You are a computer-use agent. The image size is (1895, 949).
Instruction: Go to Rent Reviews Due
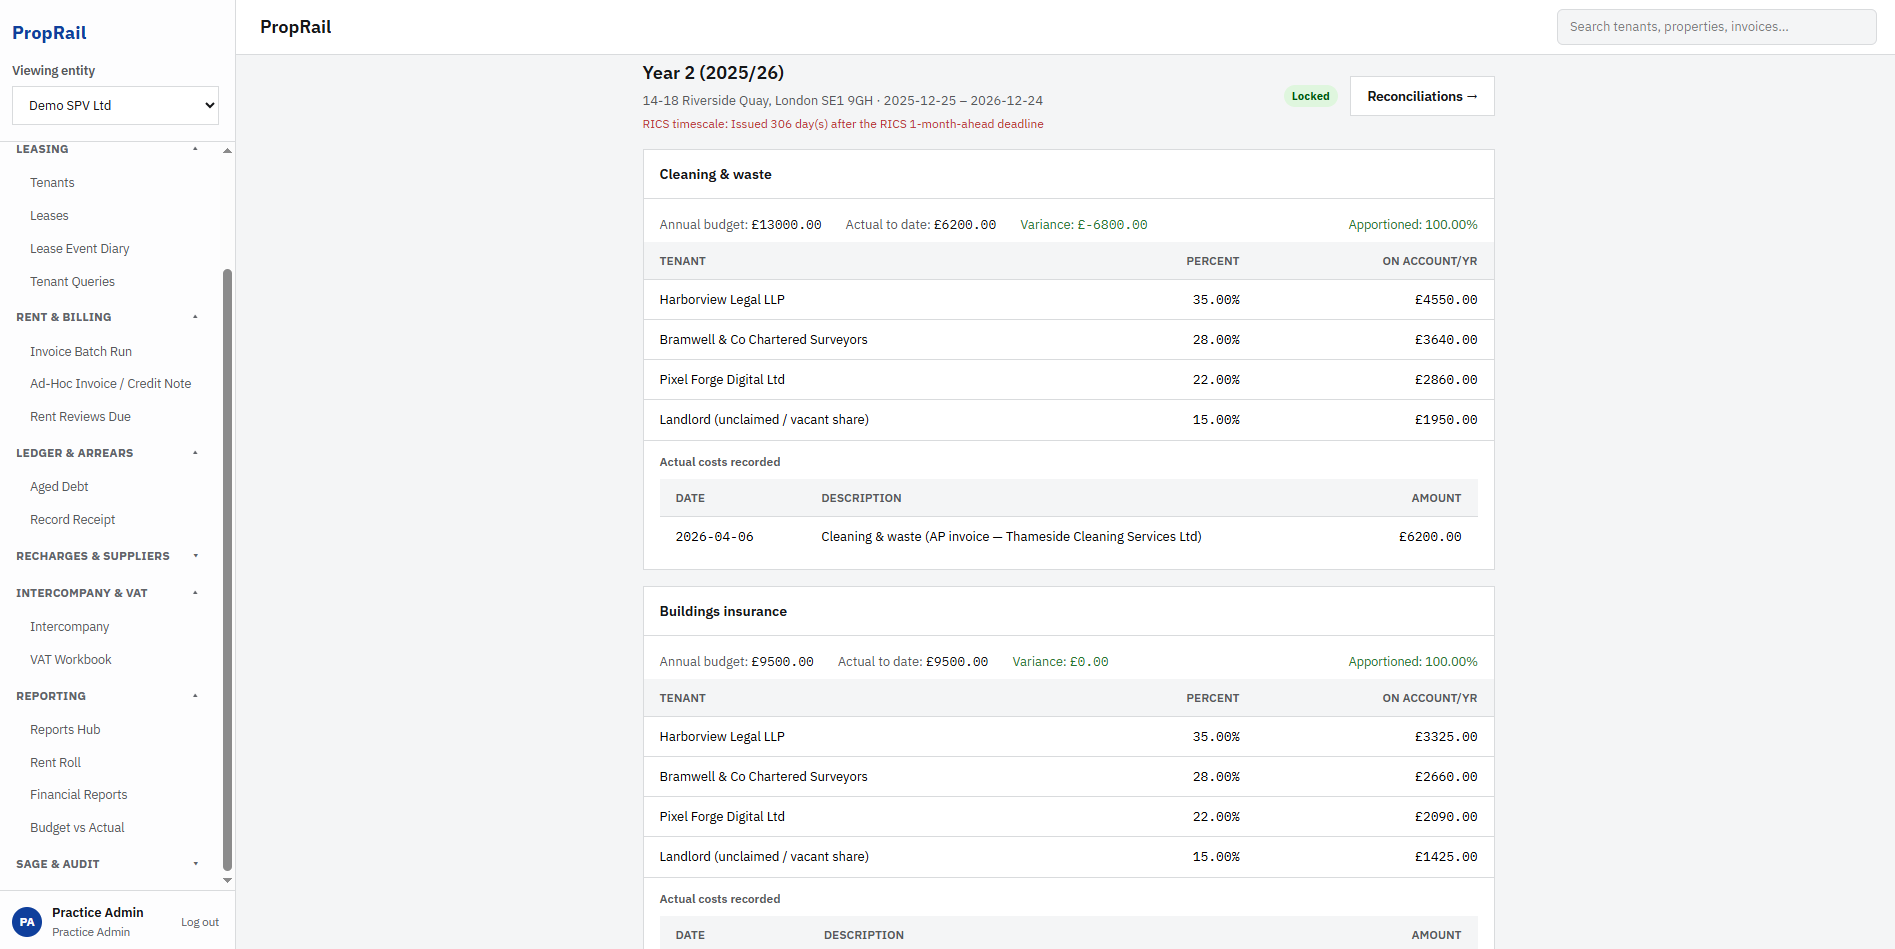coord(80,417)
